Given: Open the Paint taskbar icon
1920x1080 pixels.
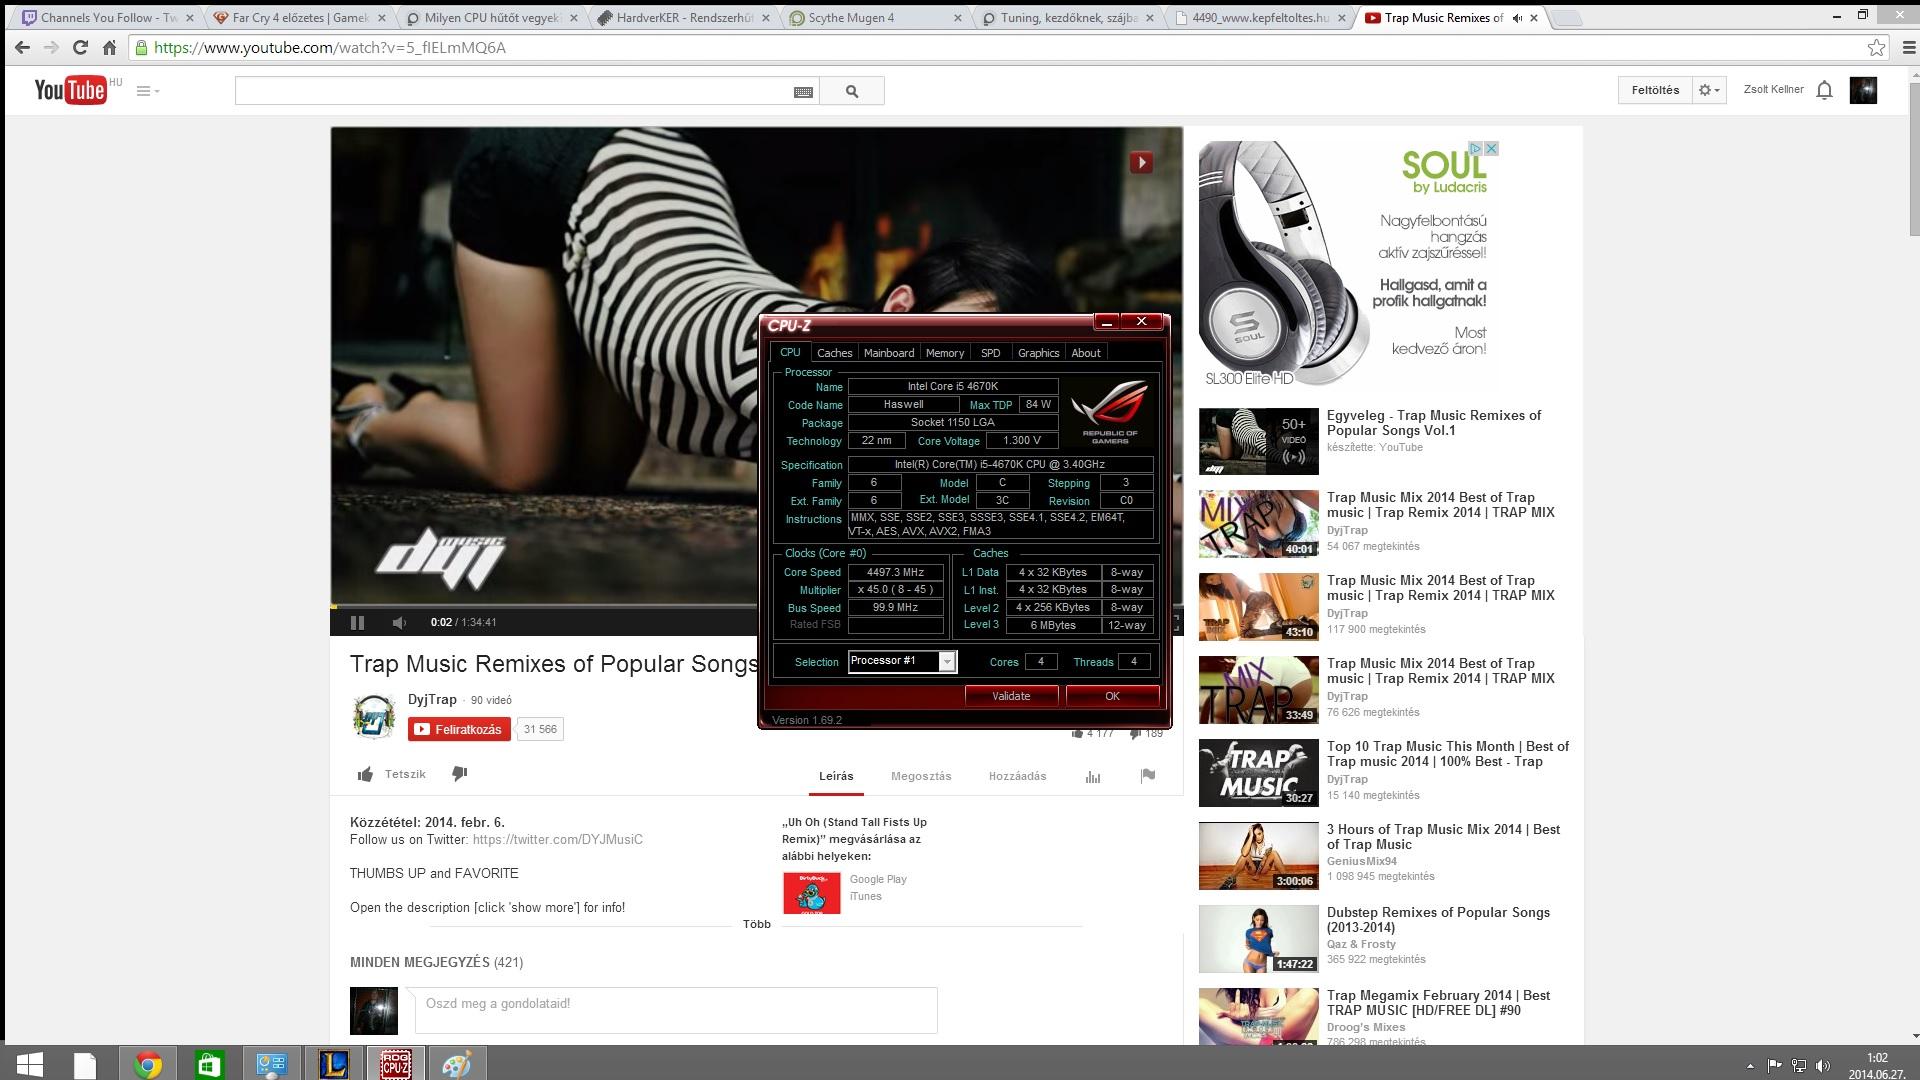Looking at the screenshot, I should pyautogui.click(x=457, y=1063).
